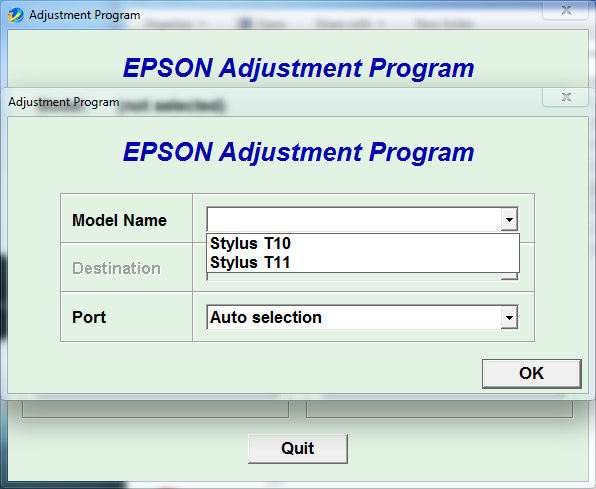The height and width of the screenshot is (489, 596).
Task: Click the front dialog's EPSON Adjustment Program heading
Action: pos(298,152)
